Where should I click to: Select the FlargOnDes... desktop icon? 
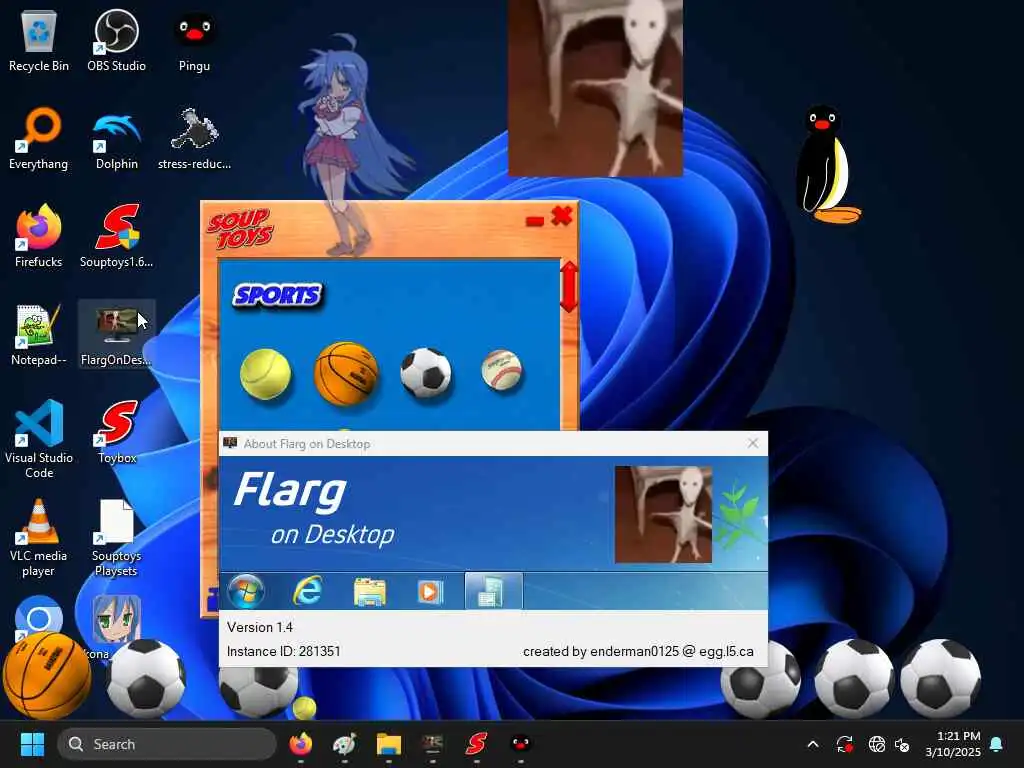pyautogui.click(x=116, y=334)
